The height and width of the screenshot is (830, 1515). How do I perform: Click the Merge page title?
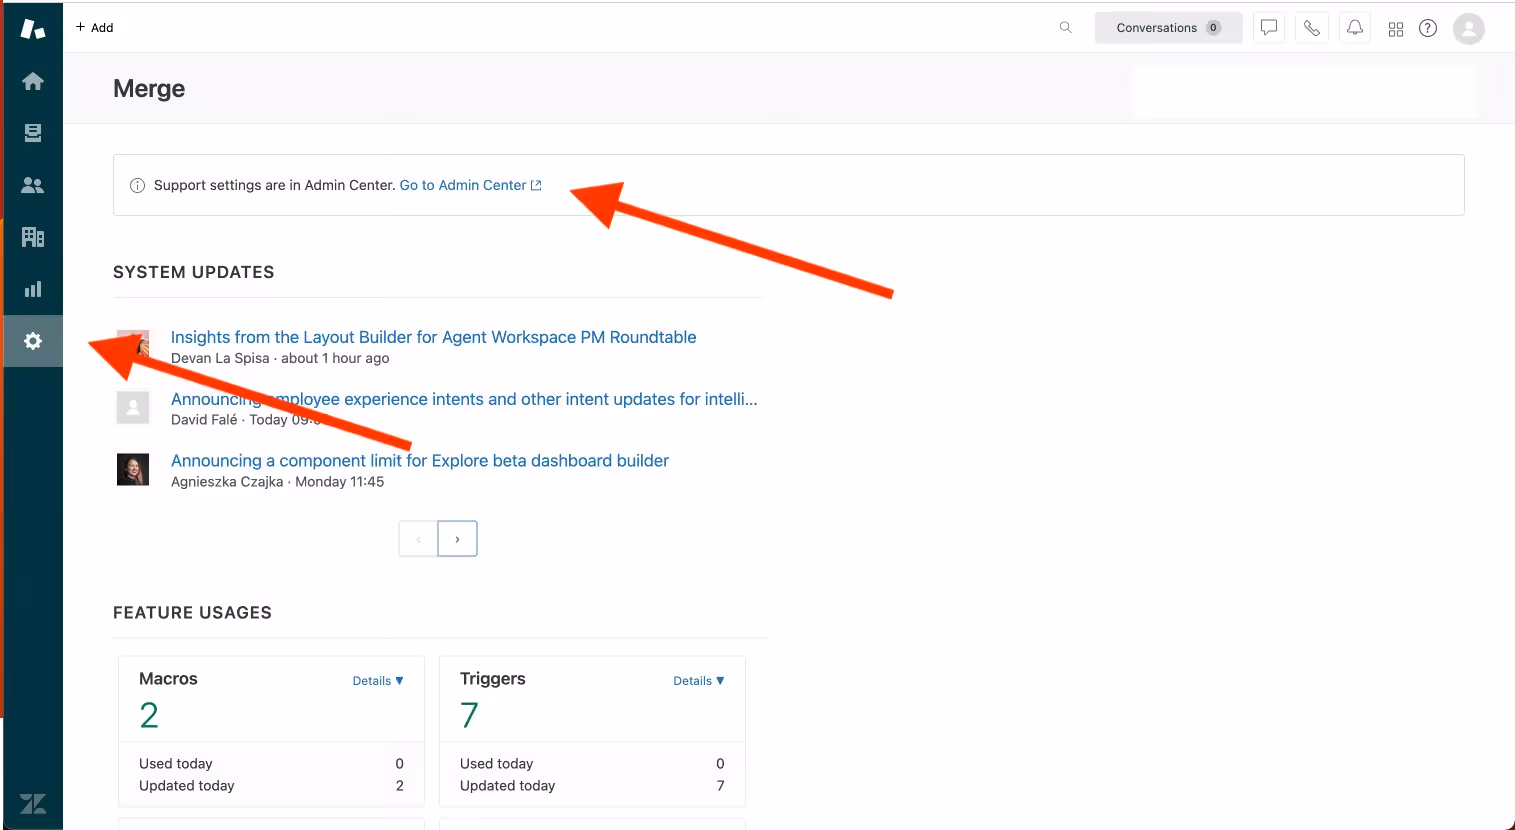click(x=149, y=89)
